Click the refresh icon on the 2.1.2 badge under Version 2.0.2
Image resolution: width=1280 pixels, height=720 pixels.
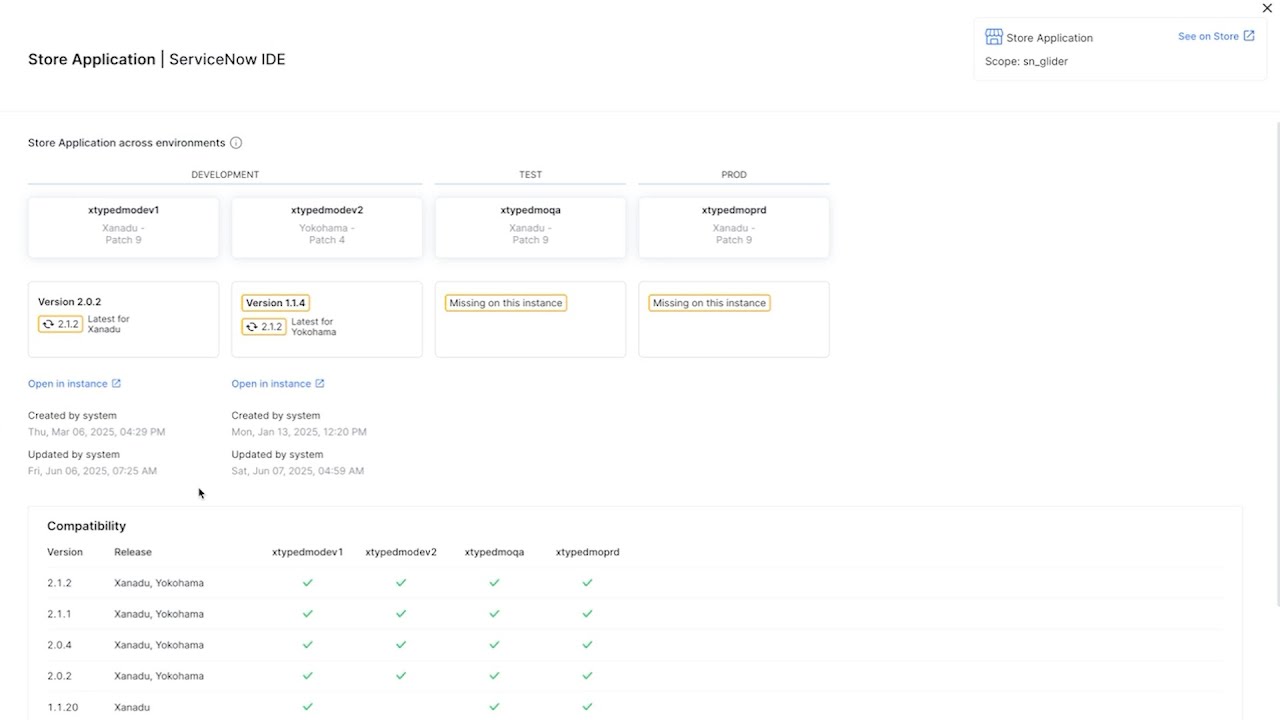coord(47,324)
